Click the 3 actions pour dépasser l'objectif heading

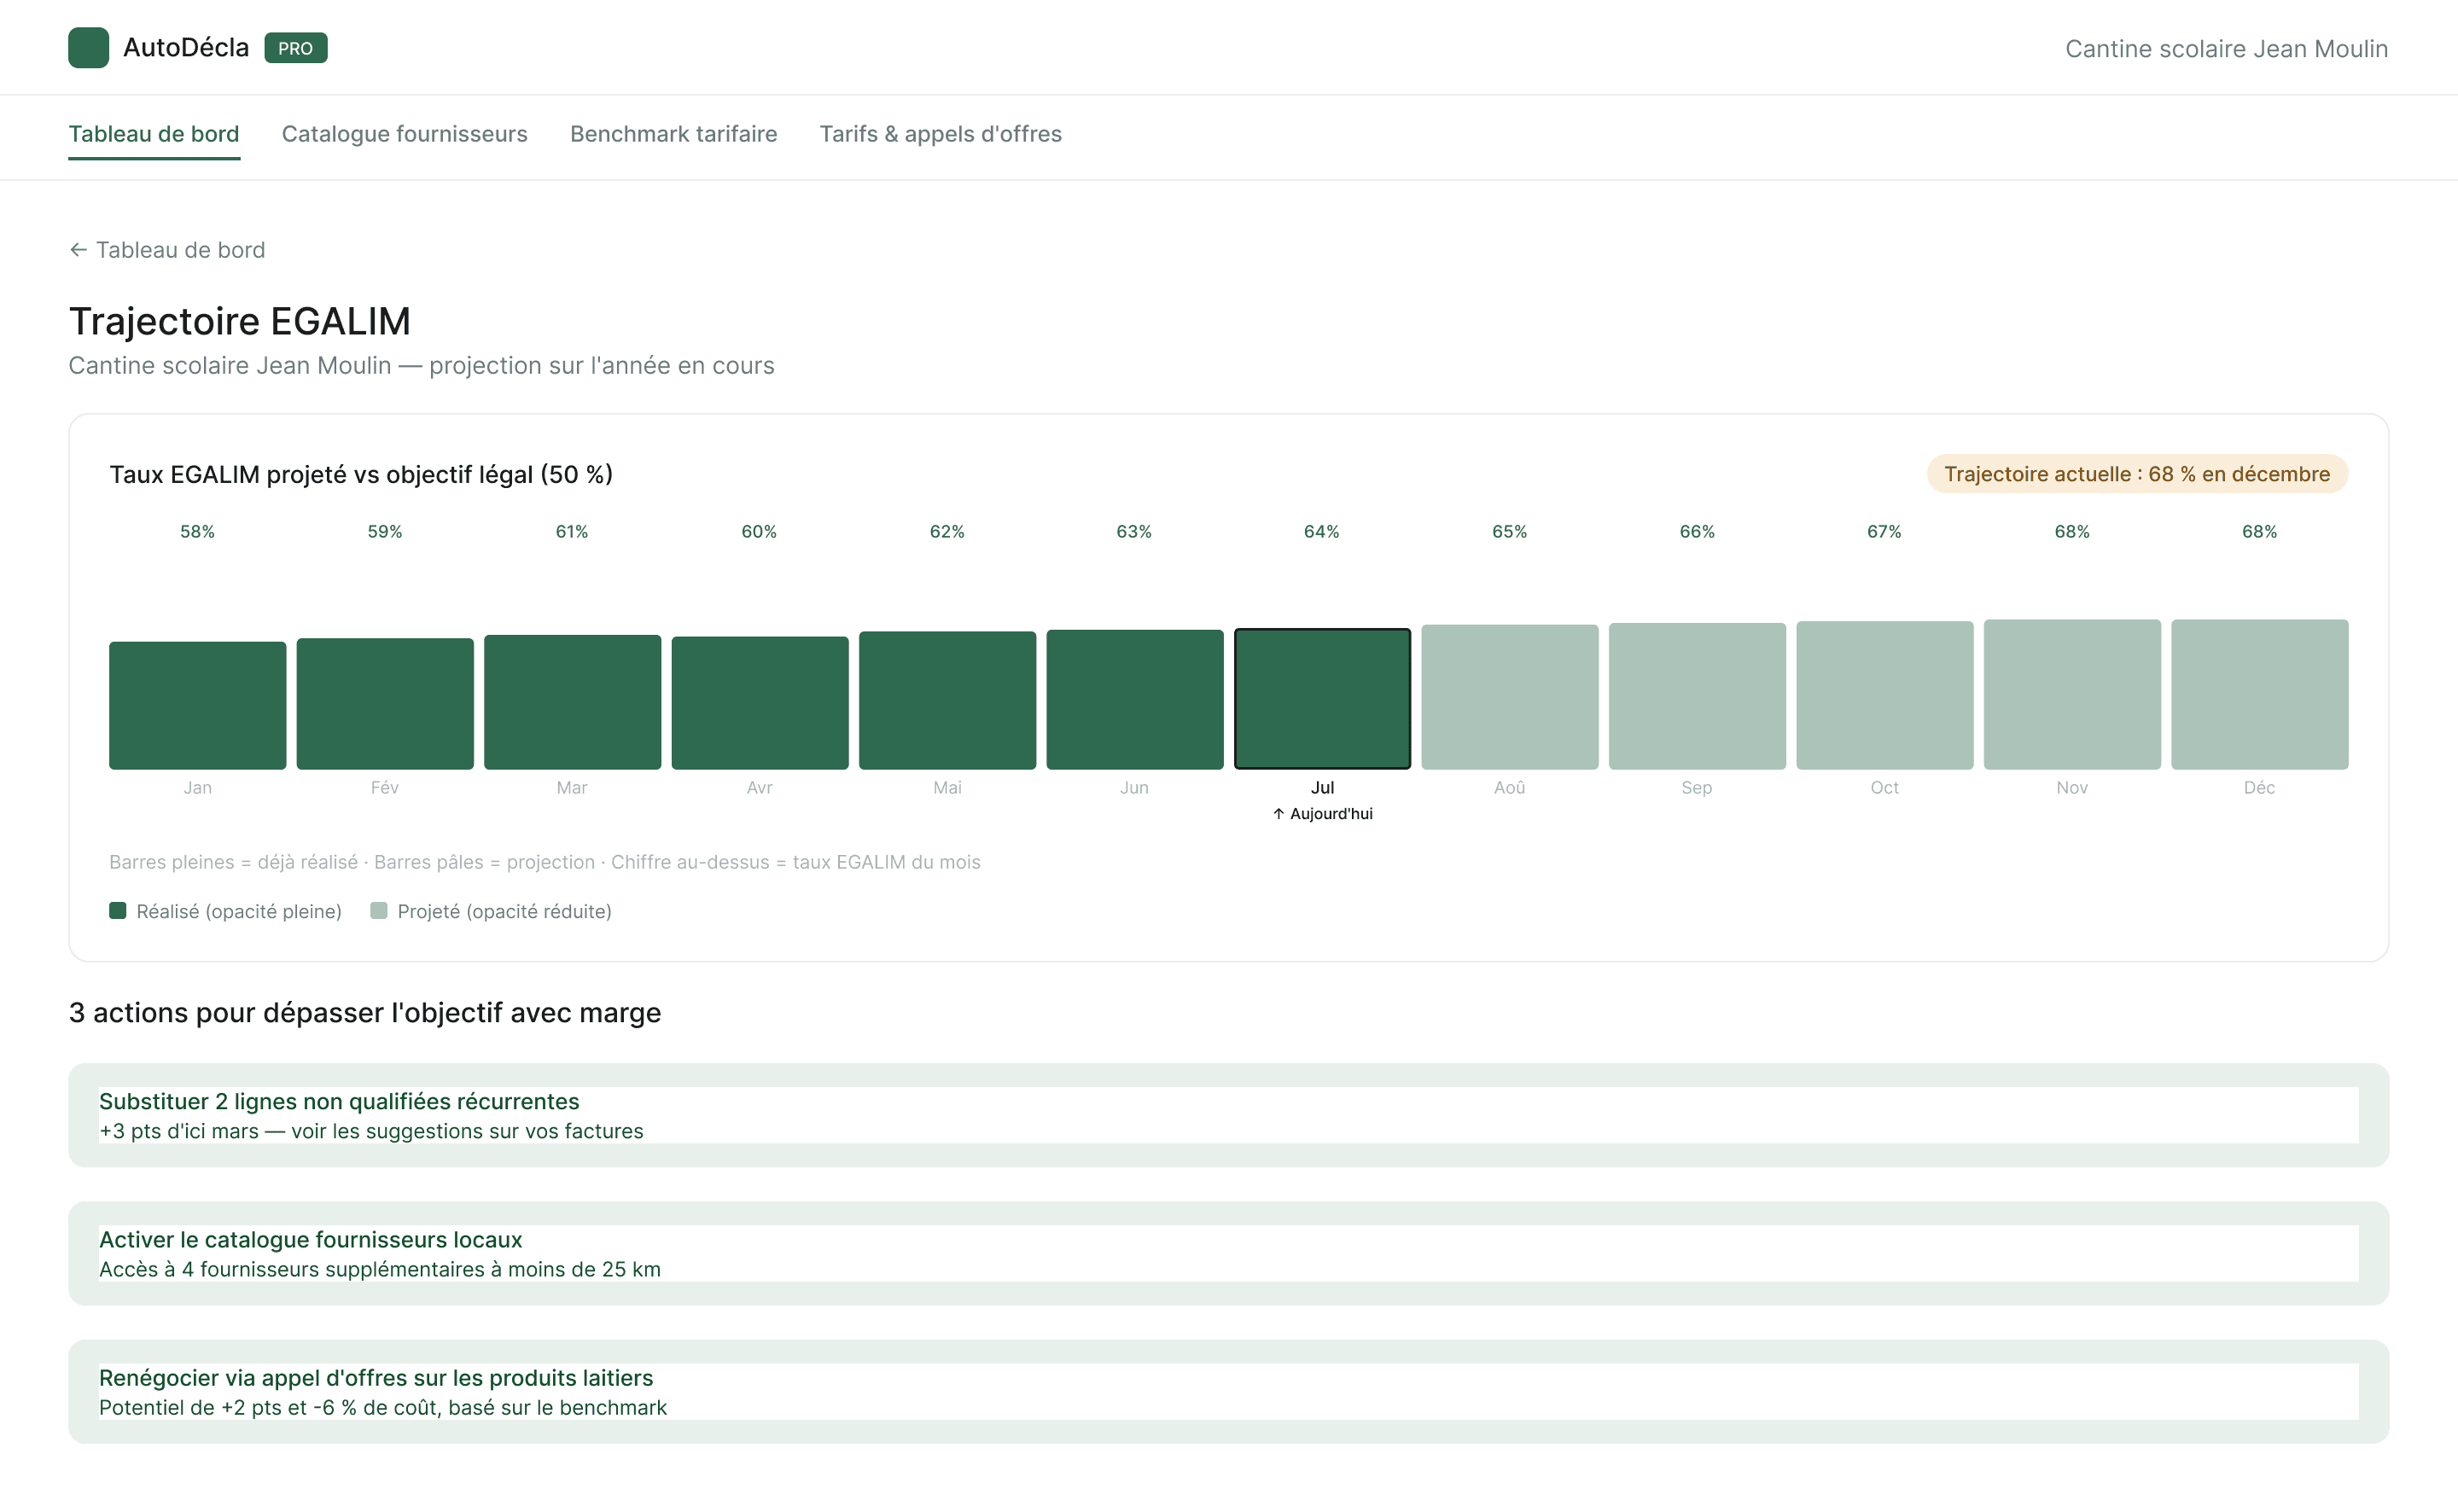[x=364, y=1013]
